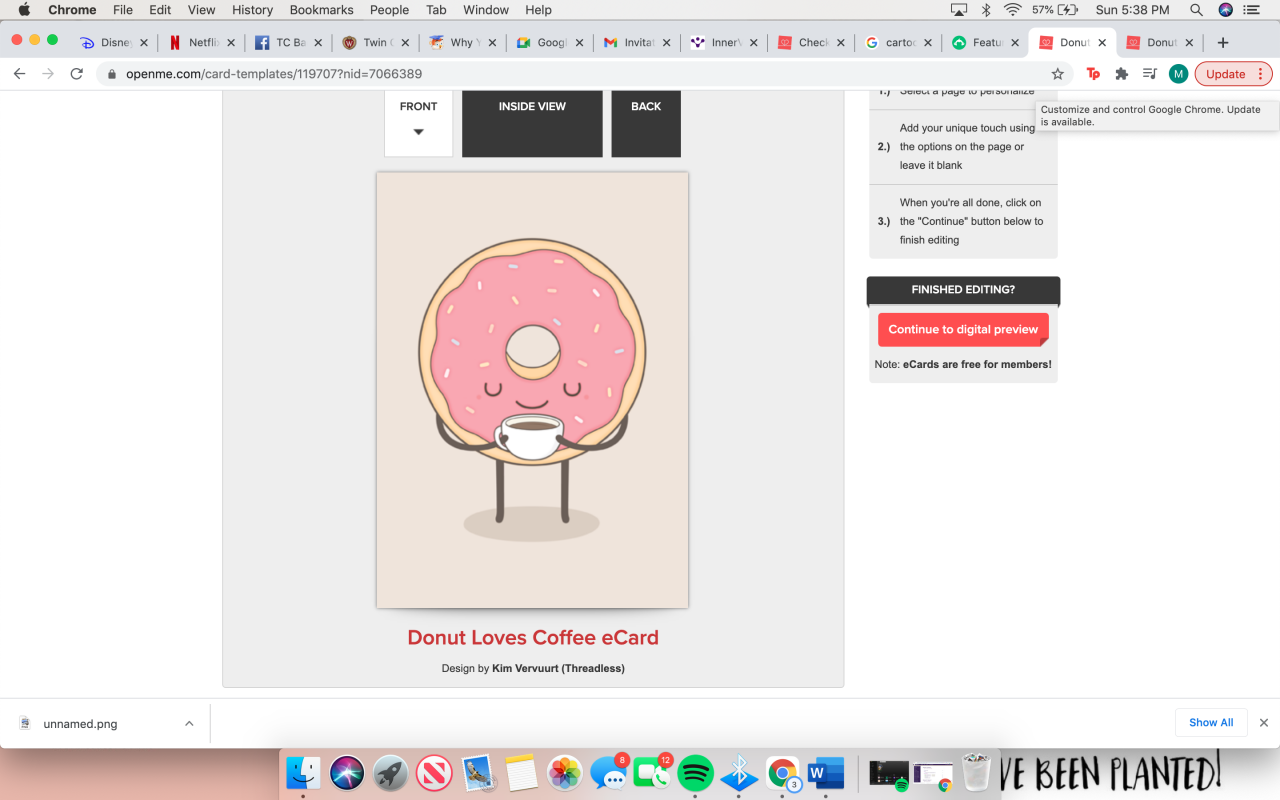This screenshot has height=800, width=1280.
Task: Open the downloaded unnamed.png file
Action: tap(80, 723)
